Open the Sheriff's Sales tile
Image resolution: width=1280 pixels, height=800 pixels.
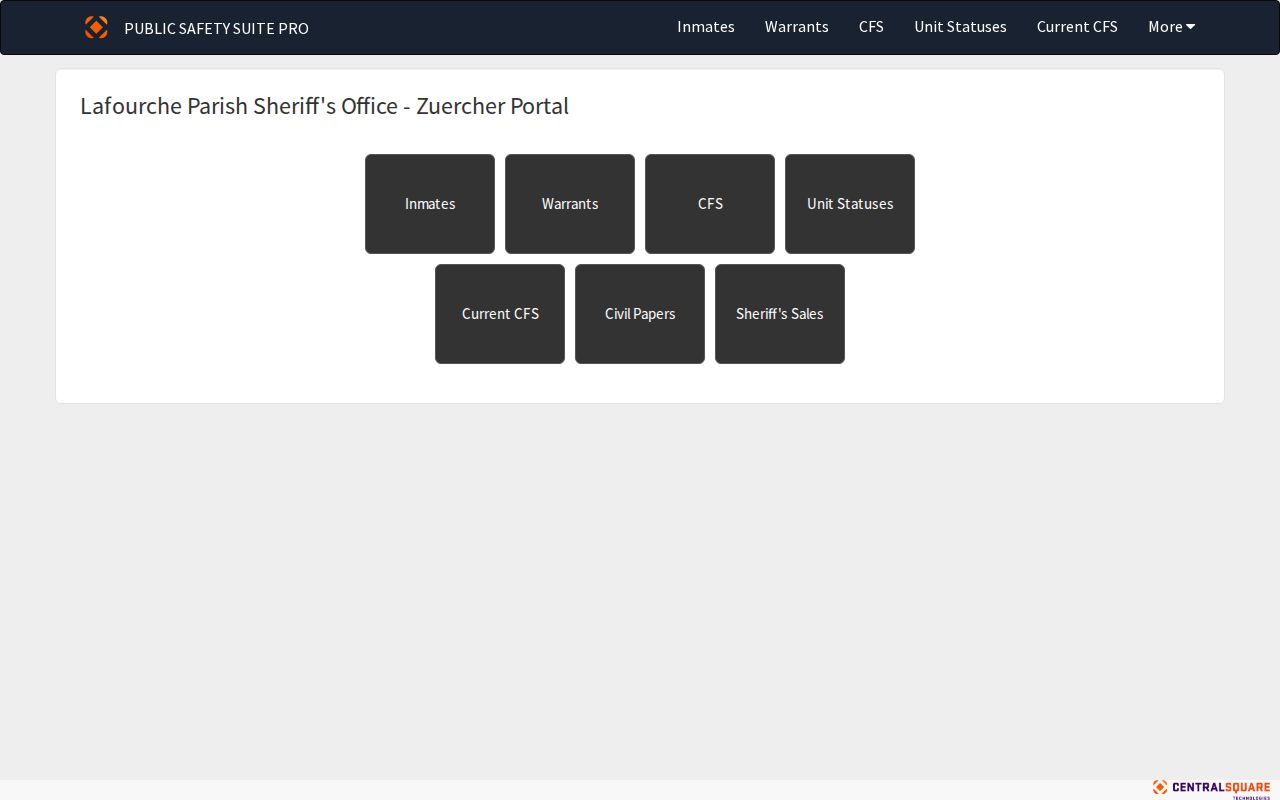780,314
